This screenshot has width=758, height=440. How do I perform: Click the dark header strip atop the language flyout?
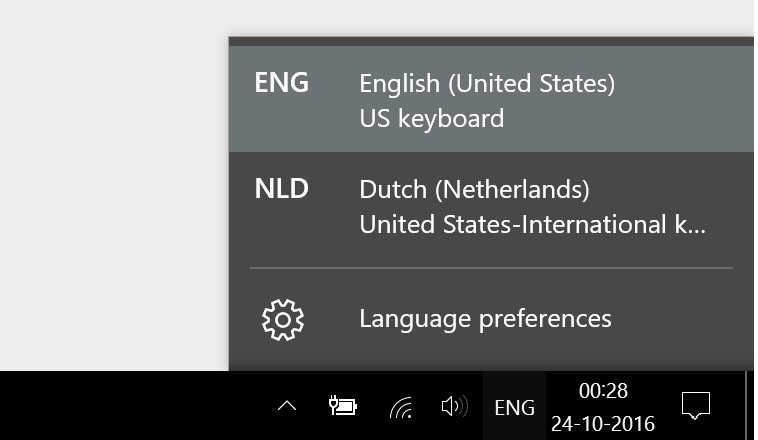tap(491, 42)
